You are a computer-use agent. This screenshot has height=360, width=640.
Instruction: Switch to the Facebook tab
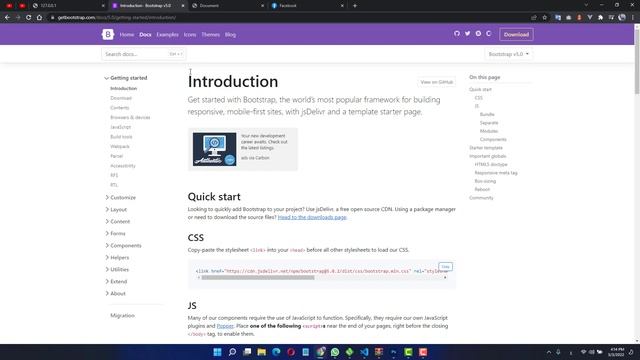pos(307,6)
